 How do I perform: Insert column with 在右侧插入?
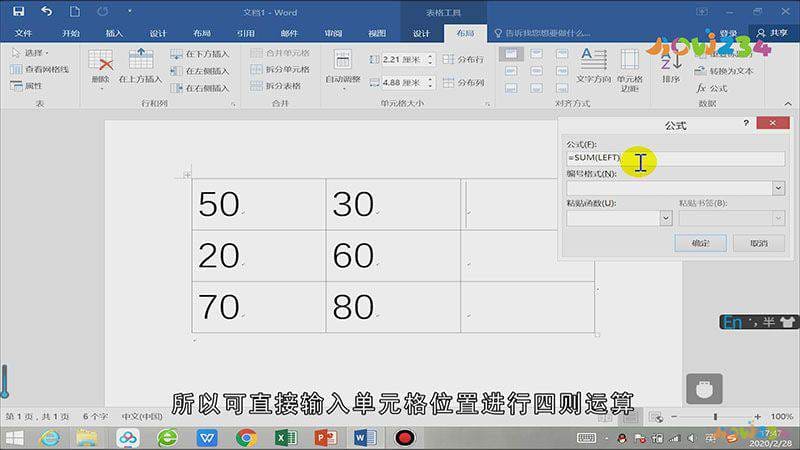tap(200, 88)
